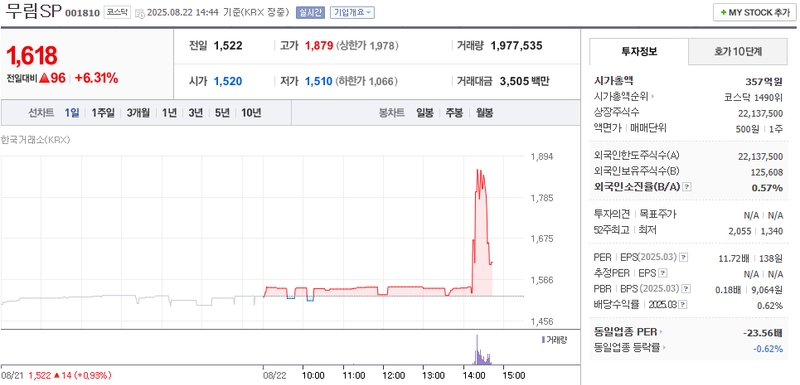Click the 고가 value 1,879
Viewport: 800px width, 385px height.
[319, 46]
